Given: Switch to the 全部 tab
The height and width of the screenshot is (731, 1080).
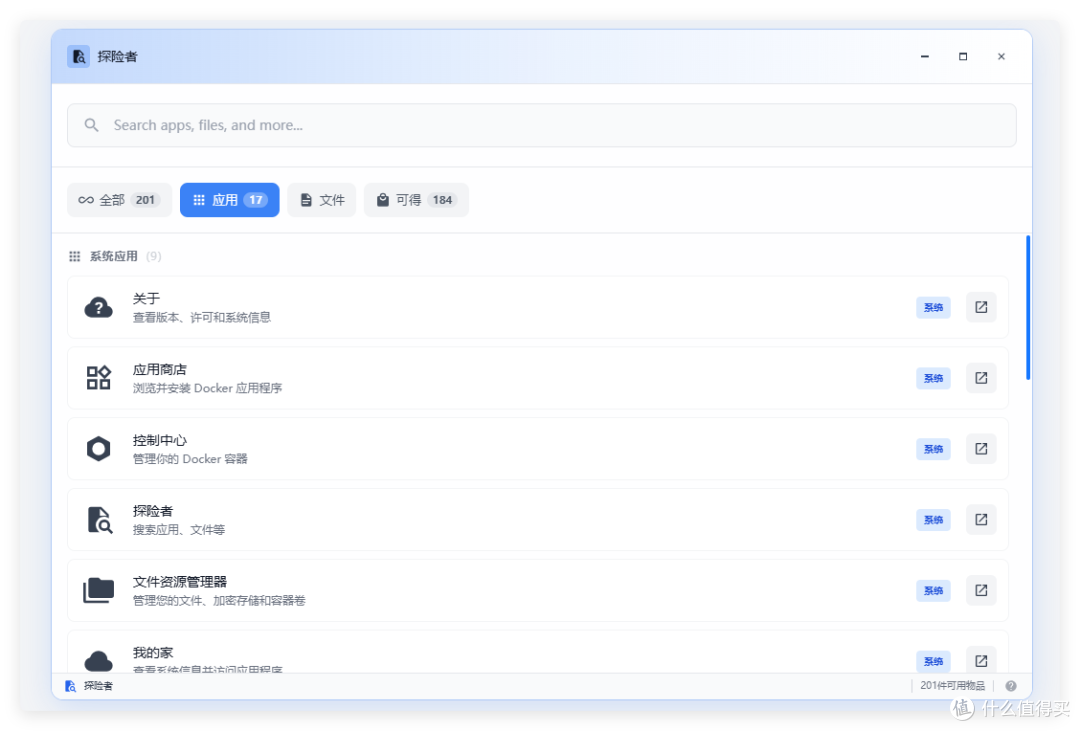Looking at the screenshot, I should pos(119,200).
